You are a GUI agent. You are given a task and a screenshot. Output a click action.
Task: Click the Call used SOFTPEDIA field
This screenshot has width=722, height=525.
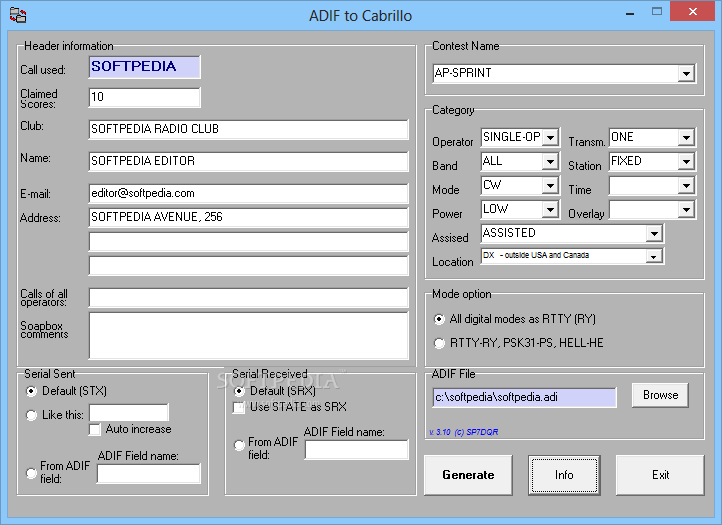tap(145, 67)
